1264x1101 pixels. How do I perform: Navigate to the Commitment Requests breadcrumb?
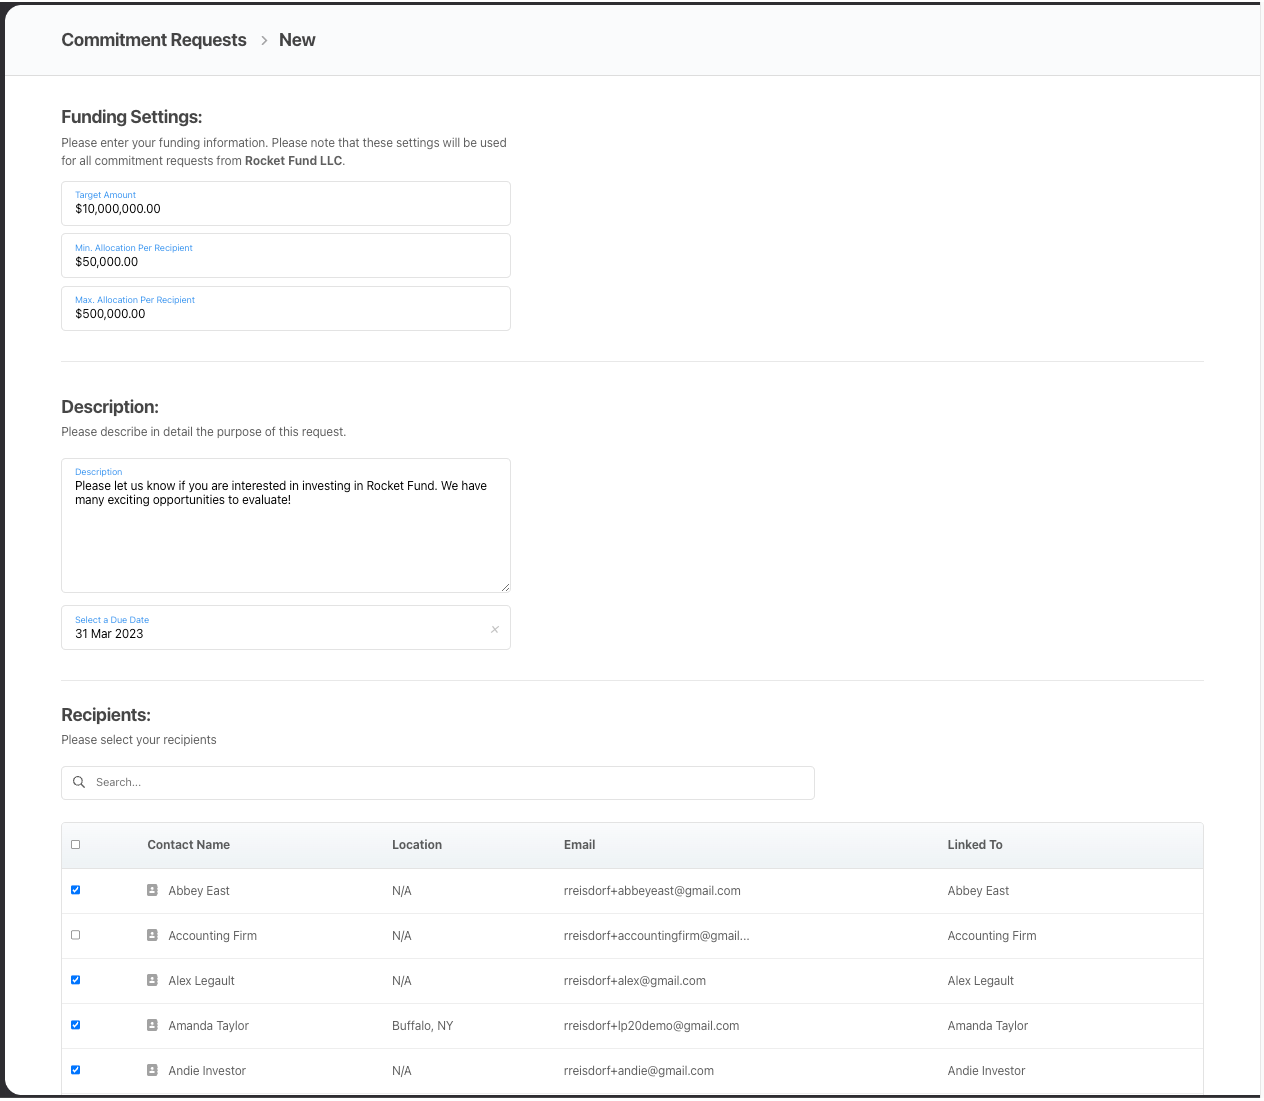(x=153, y=40)
